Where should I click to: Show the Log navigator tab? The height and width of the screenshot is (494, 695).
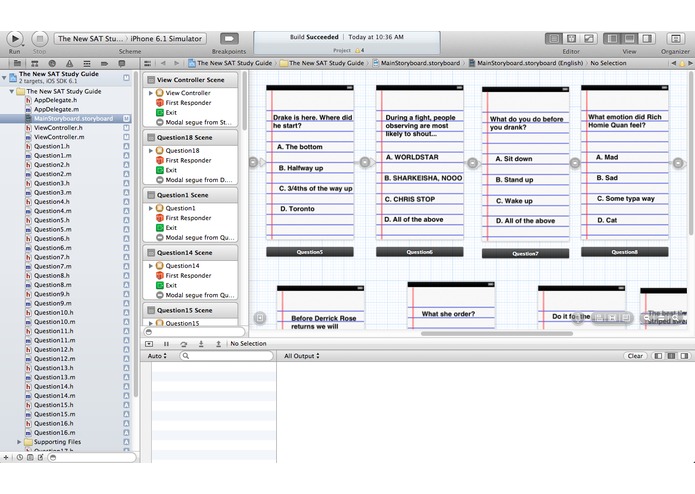(x=121, y=63)
